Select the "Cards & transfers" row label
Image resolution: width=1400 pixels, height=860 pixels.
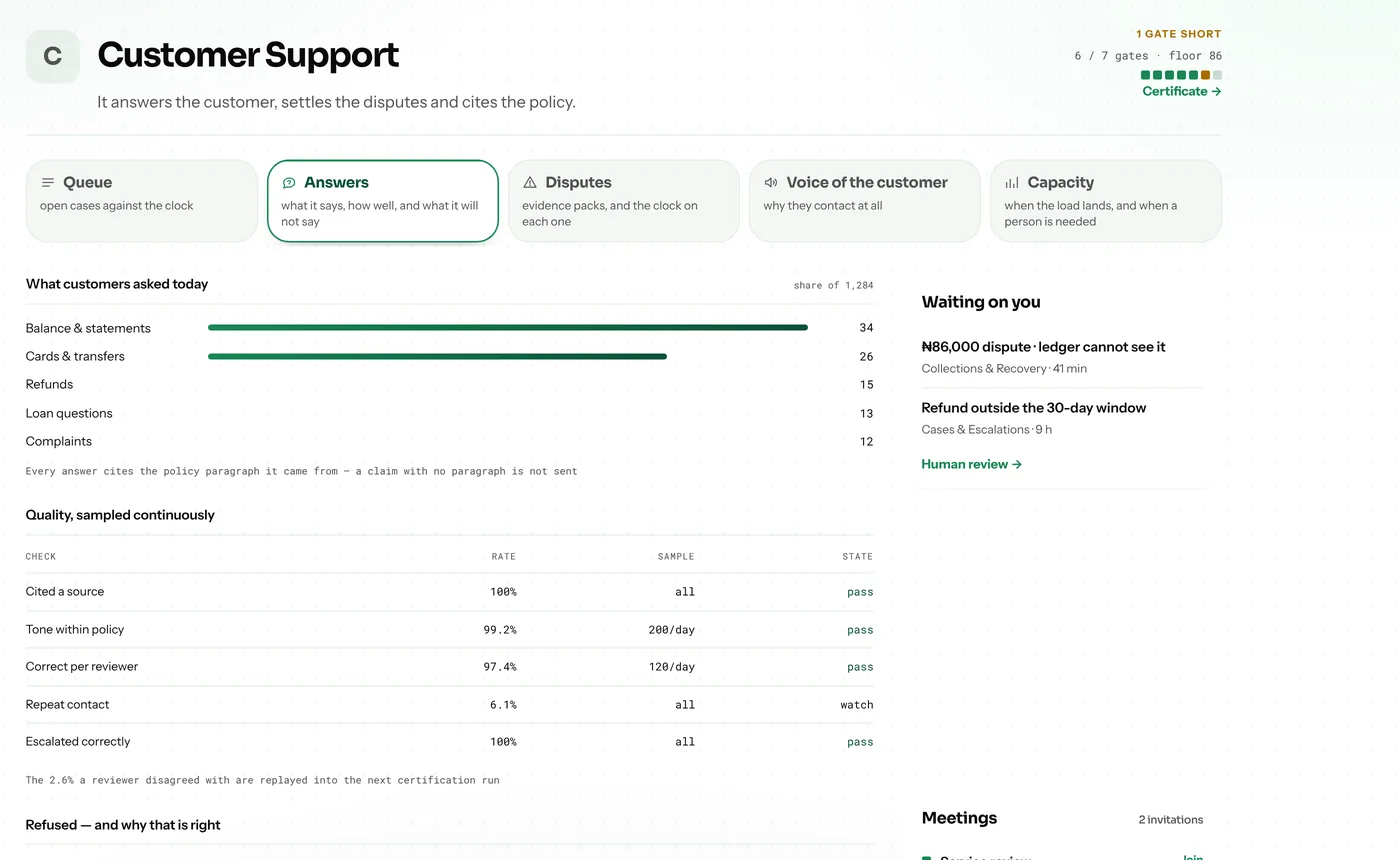point(75,356)
